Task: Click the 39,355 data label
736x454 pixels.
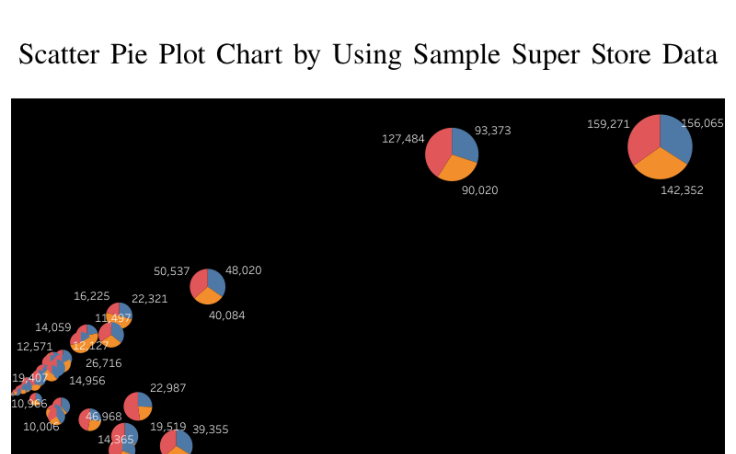Action: tap(210, 429)
